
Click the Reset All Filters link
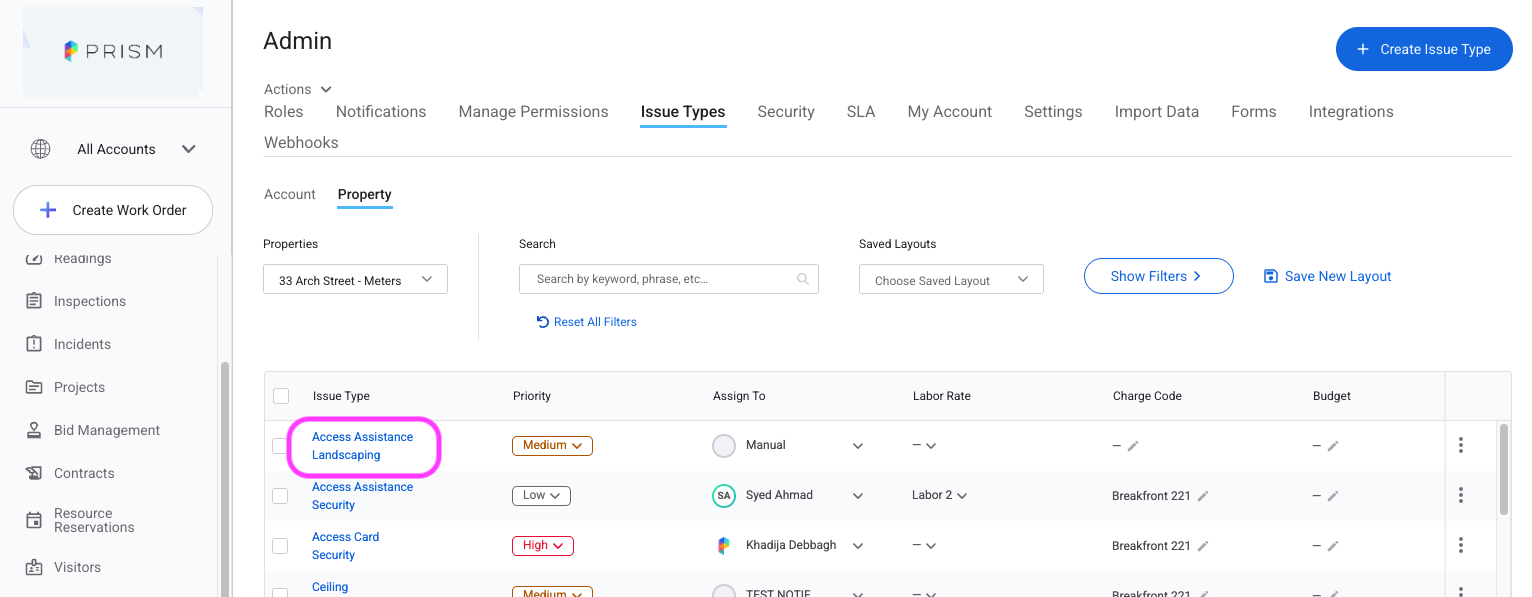coord(587,321)
